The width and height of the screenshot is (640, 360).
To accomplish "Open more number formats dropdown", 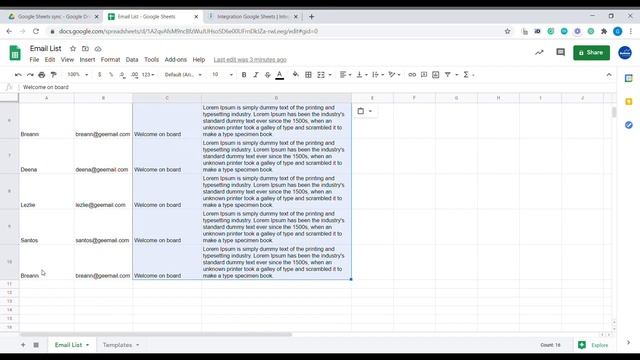I will pos(148,75).
